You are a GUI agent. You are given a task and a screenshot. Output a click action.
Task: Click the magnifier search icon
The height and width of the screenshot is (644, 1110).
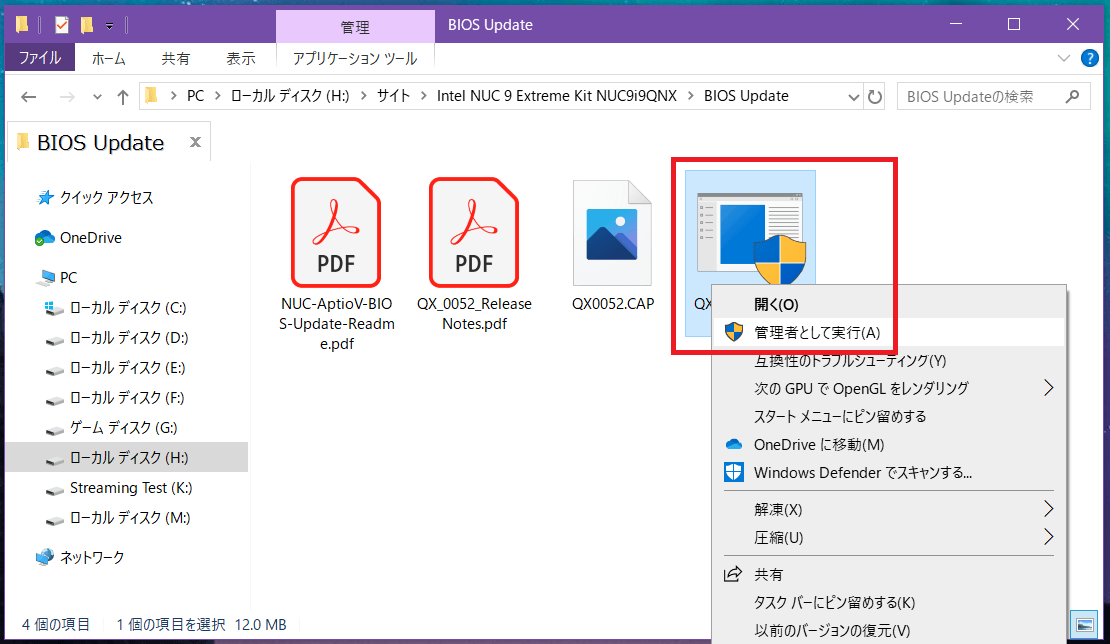tap(1072, 96)
